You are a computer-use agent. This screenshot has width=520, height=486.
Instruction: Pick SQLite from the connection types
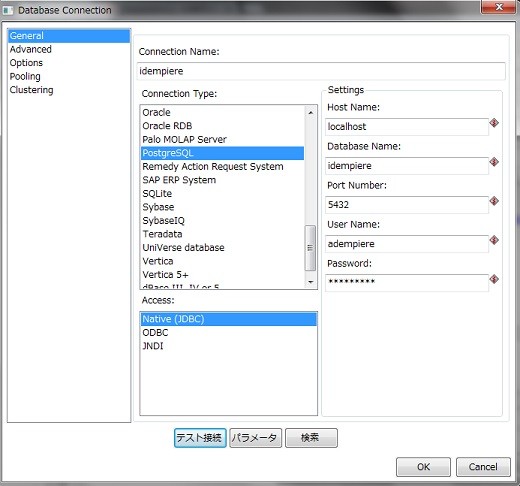coord(222,194)
